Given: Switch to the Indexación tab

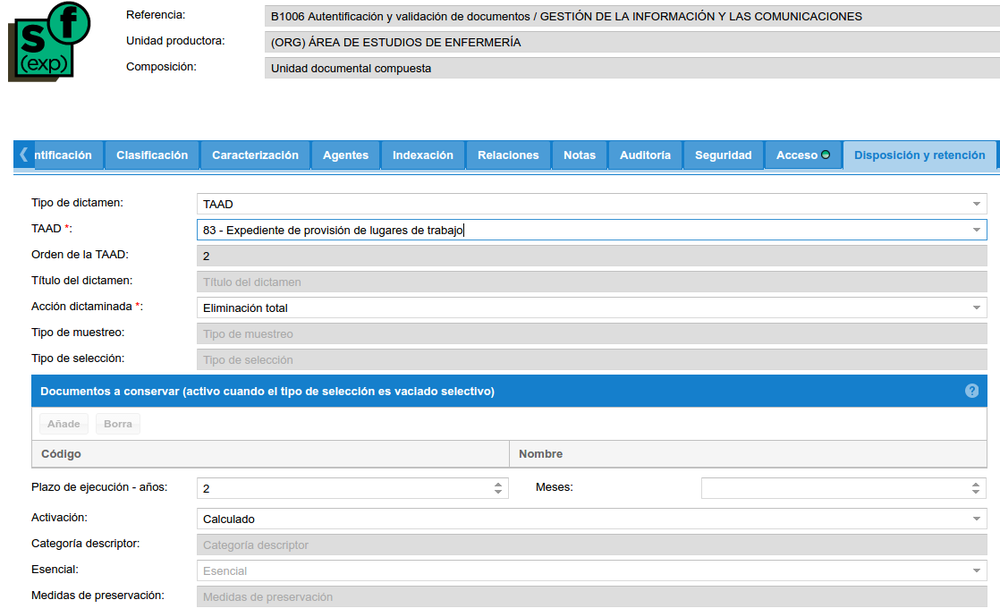Looking at the screenshot, I should point(422,155).
